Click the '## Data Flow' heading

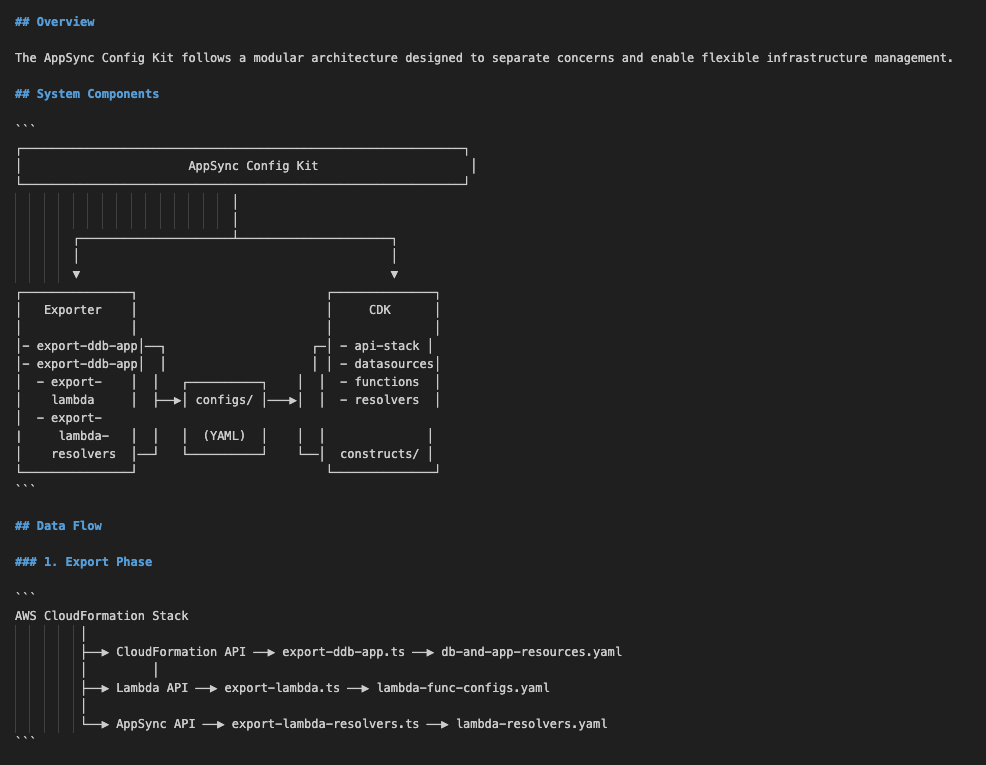point(58,526)
